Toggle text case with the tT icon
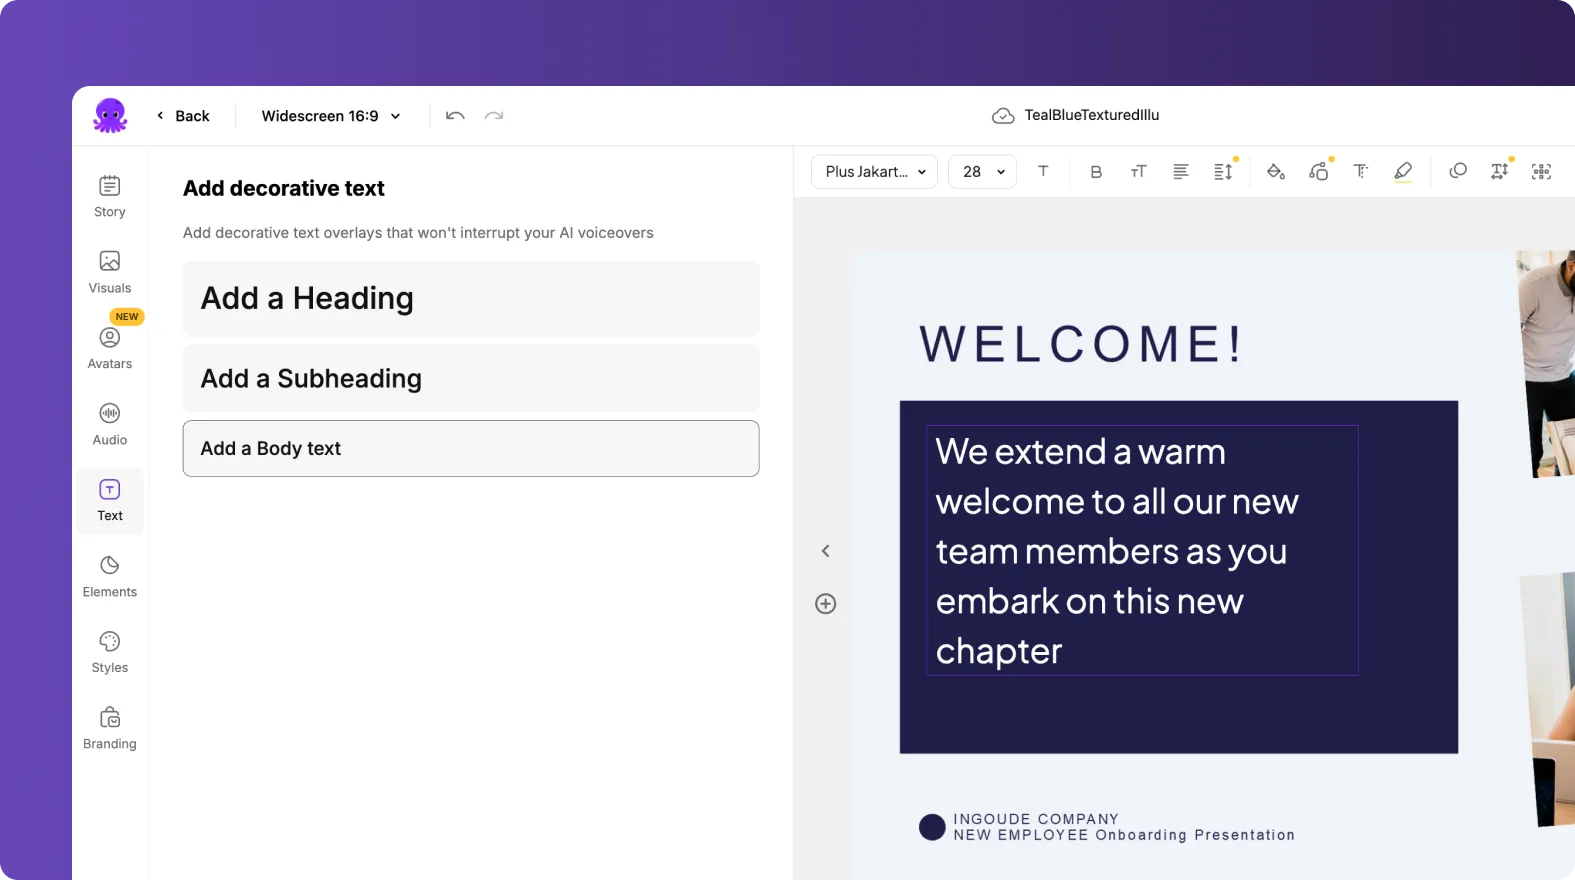 pyautogui.click(x=1138, y=172)
